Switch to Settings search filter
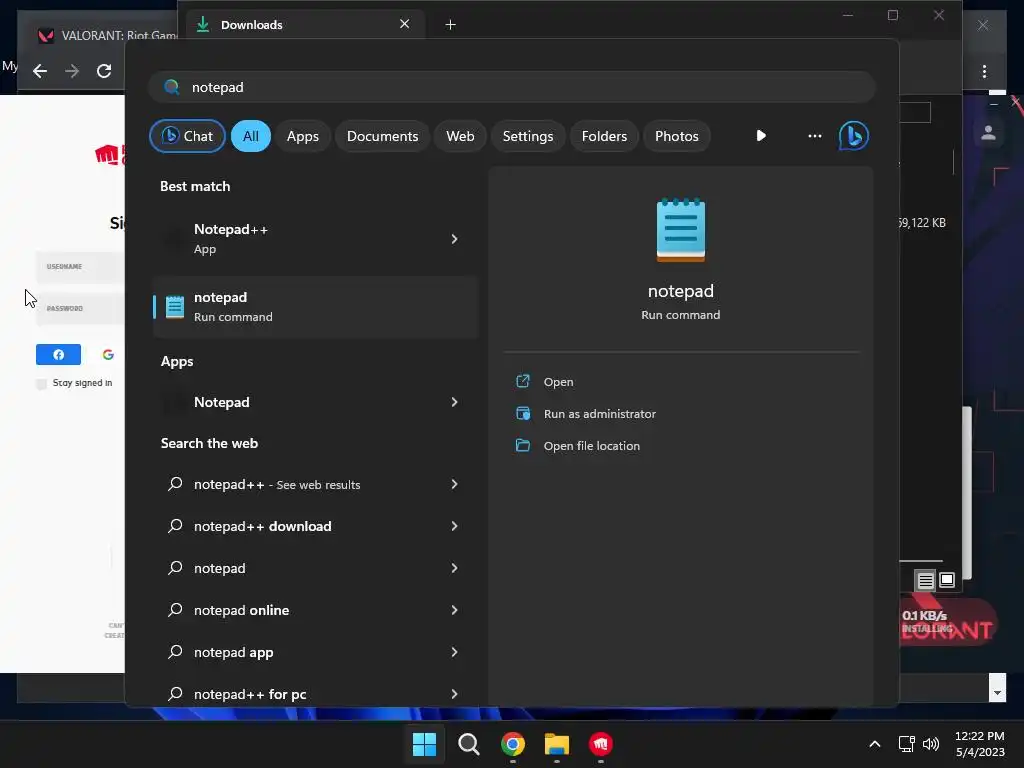 [528, 136]
